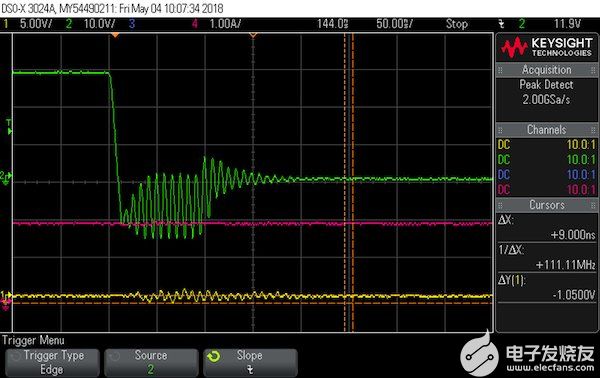Viewport: 600px width, 378px height.
Task: Select the orange trigger position marker
Action: (115, 35)
